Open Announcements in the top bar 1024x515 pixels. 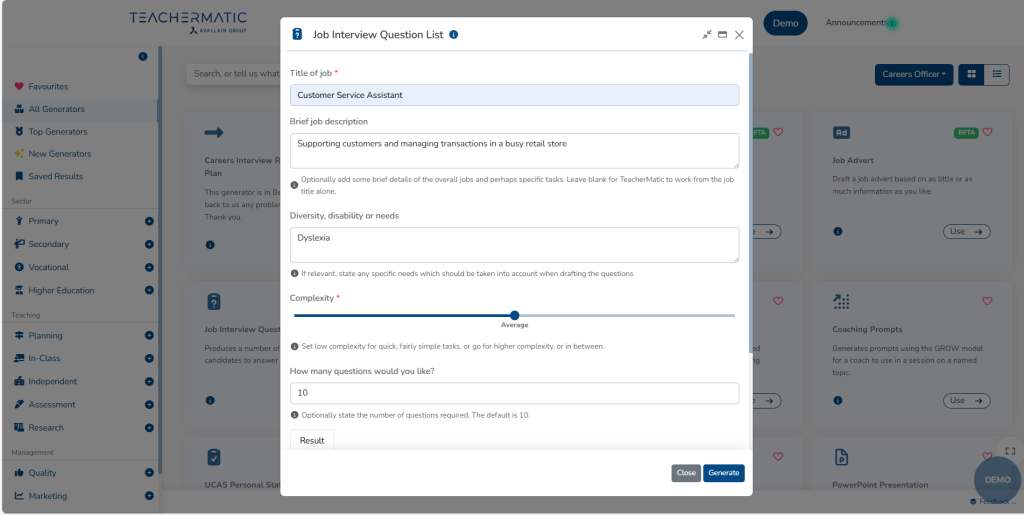point(856,23)
